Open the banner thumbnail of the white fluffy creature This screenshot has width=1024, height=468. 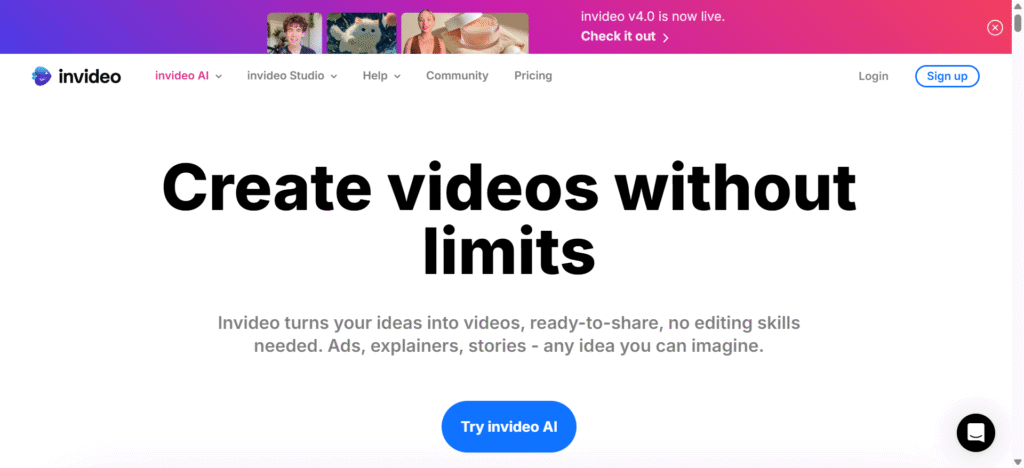coord(362,33)
